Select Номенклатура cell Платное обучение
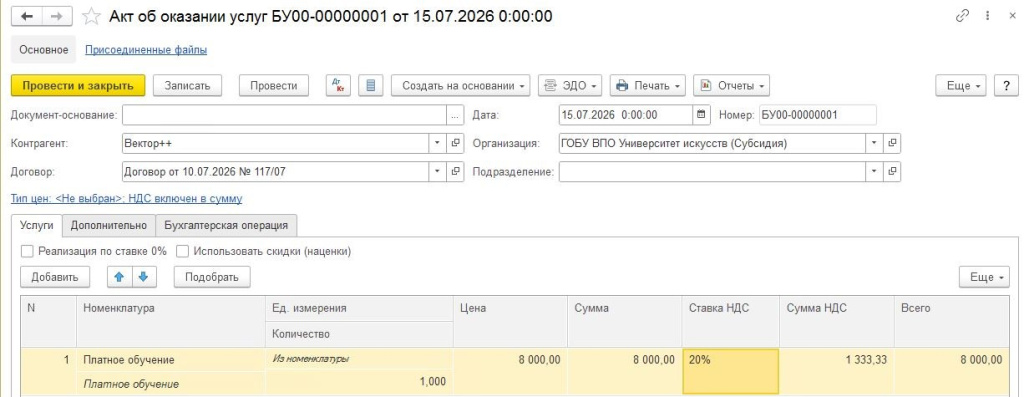This screenshot has height=397, width=1024. [x=171, y=360]
